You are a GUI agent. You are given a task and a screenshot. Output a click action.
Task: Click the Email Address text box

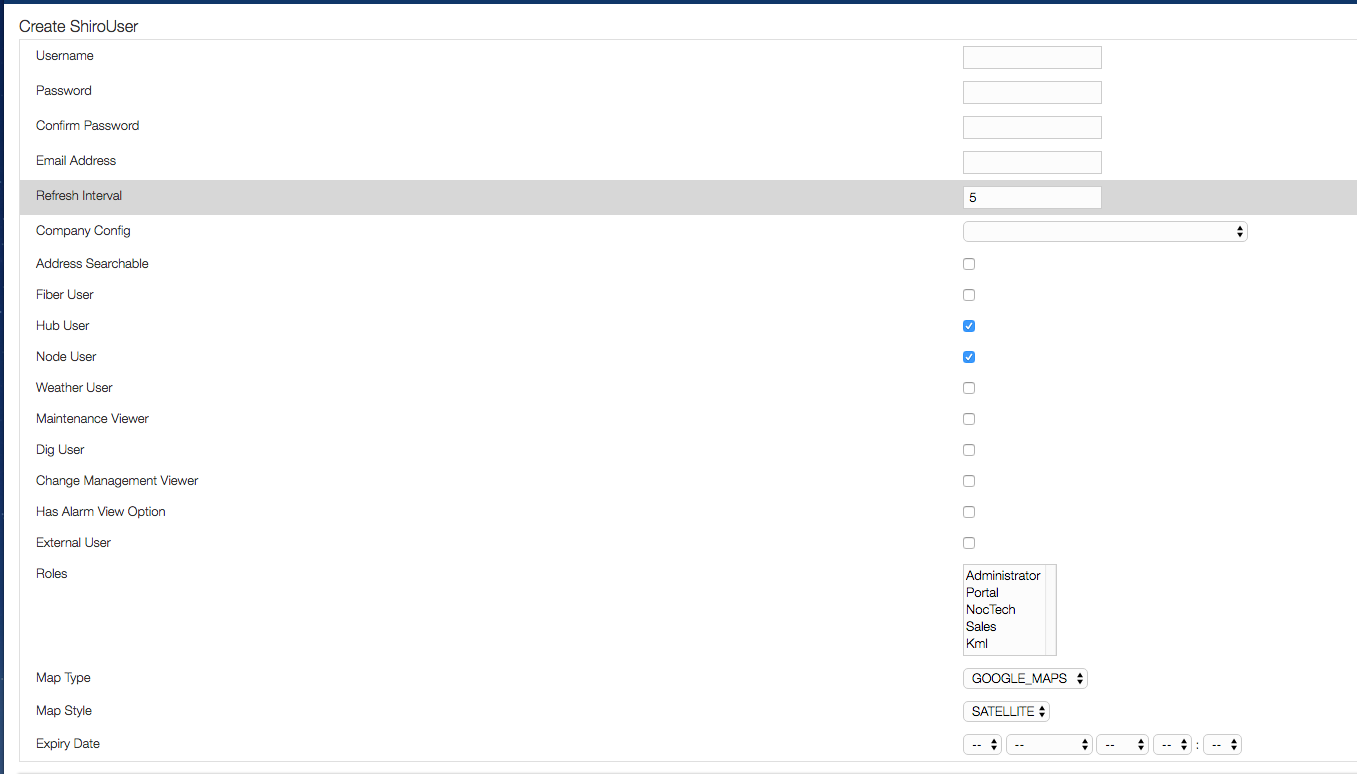pos(1031,163)
